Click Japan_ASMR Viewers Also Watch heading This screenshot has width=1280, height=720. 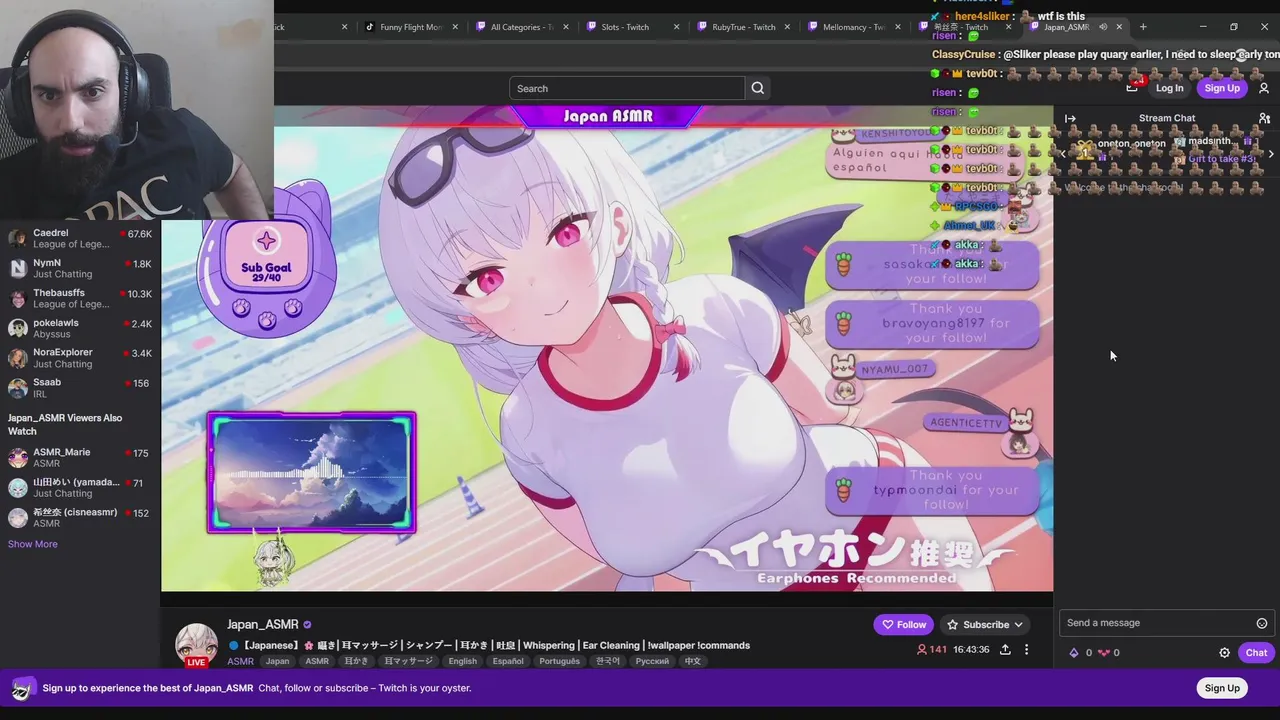65,424
